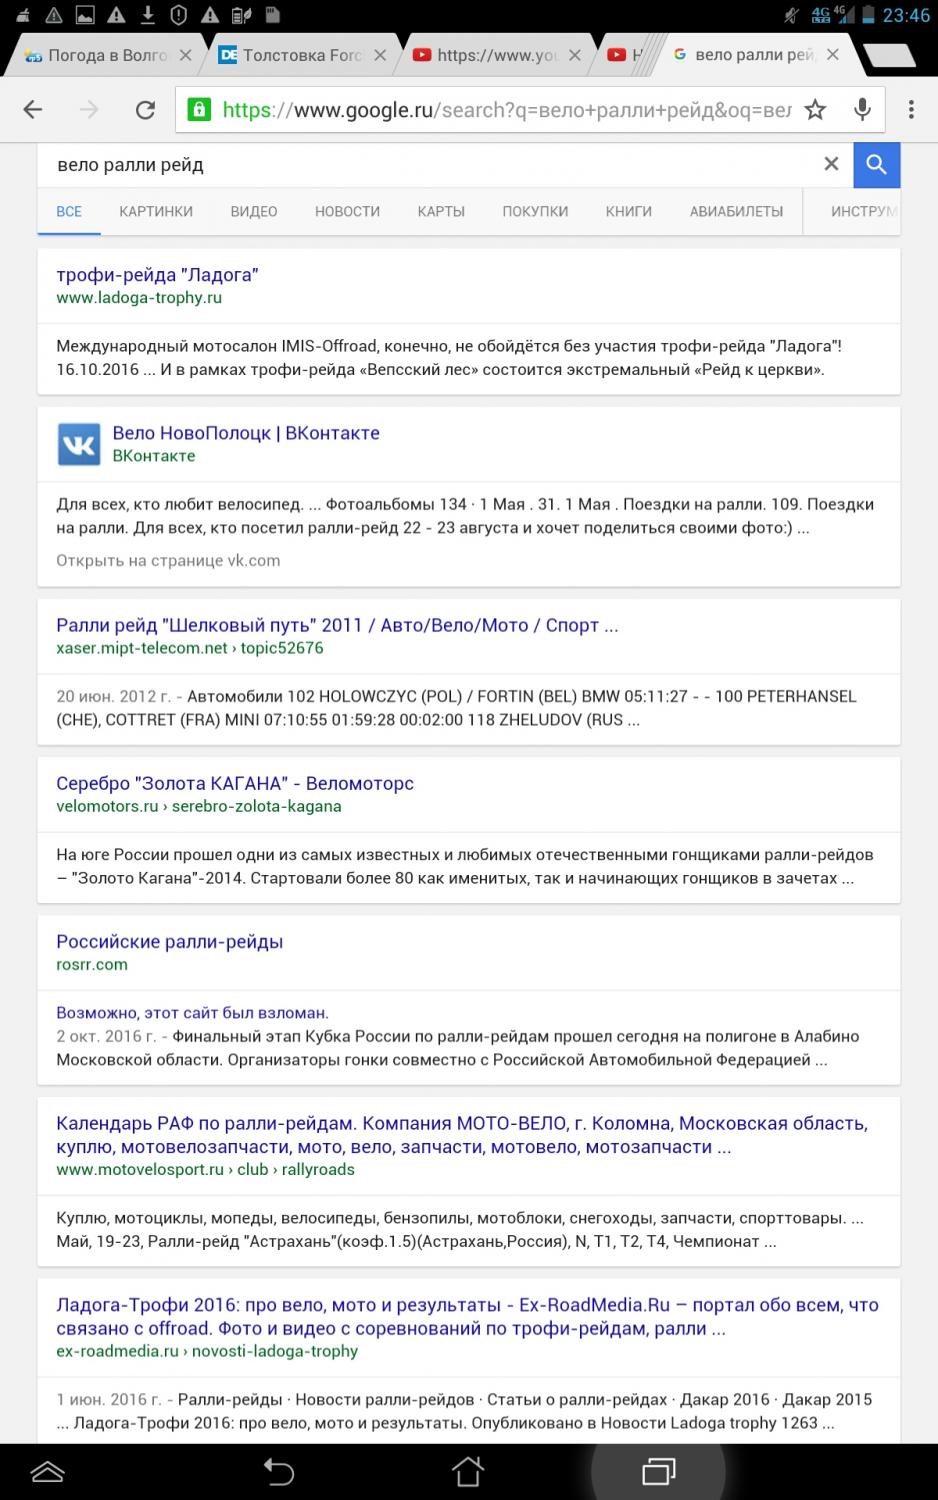Go back with browser back arrow
Viewport: 938px width, 1500px height.
(x=33, y=110)
